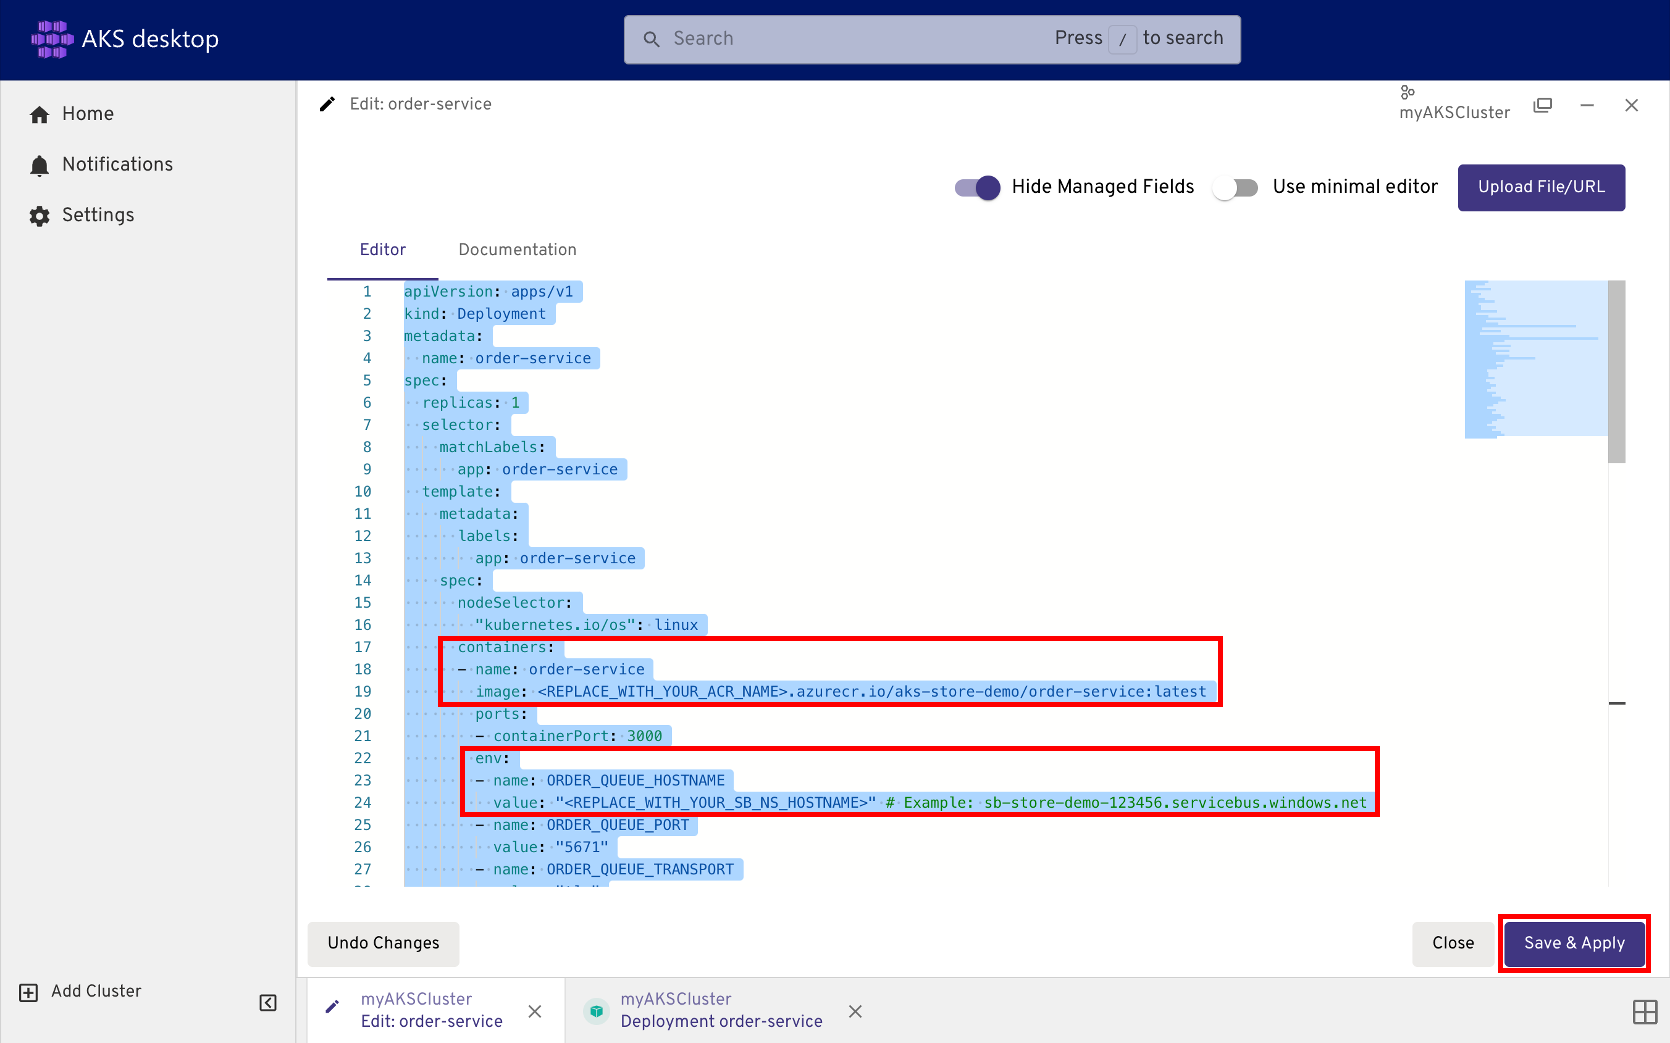Click the search magnifier icon

tap(651, 39)
